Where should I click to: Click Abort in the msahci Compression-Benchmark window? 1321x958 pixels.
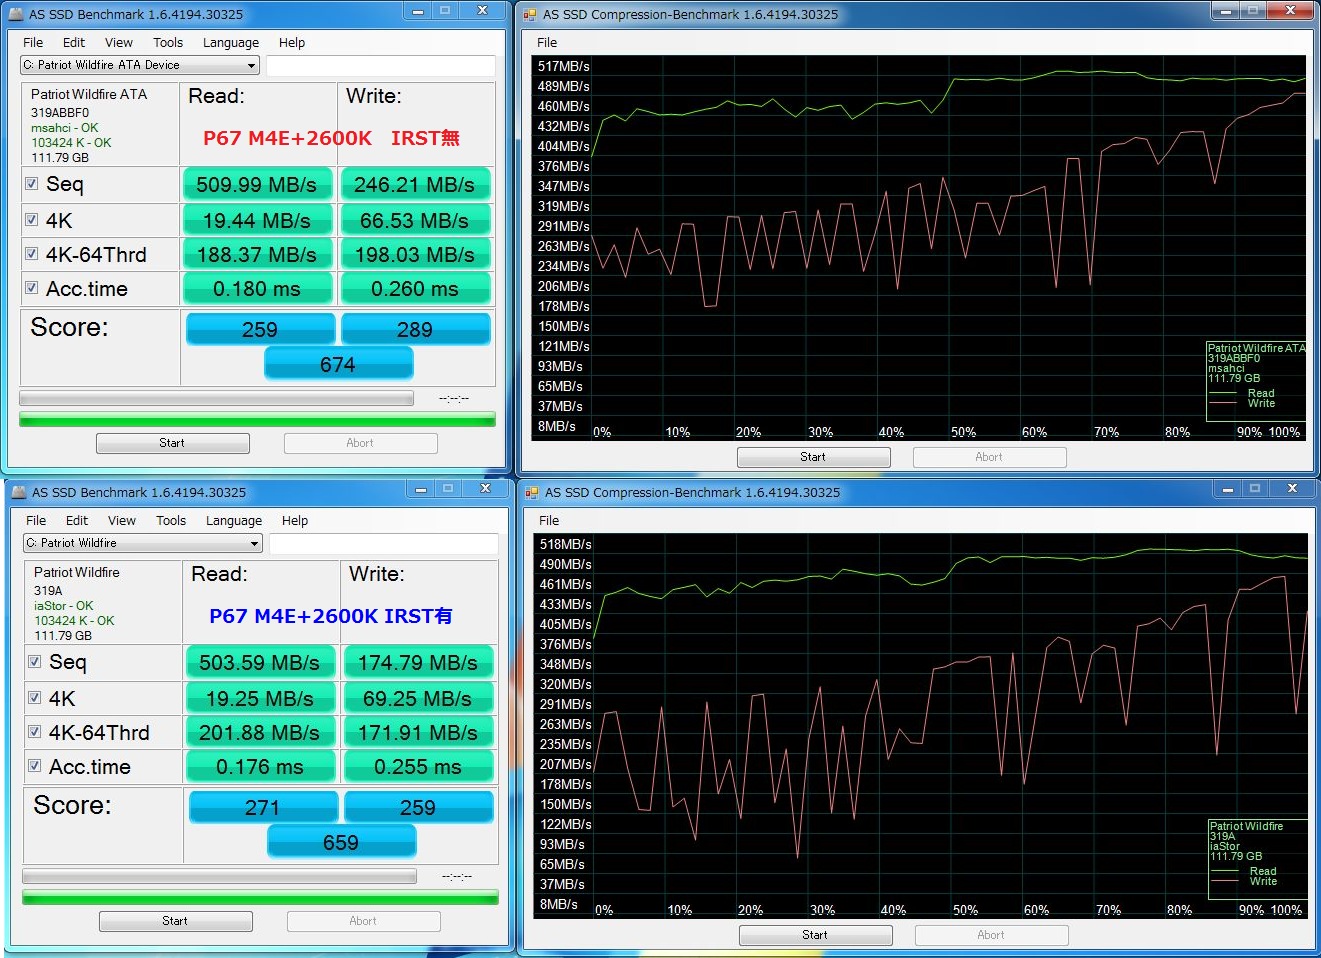990,457
